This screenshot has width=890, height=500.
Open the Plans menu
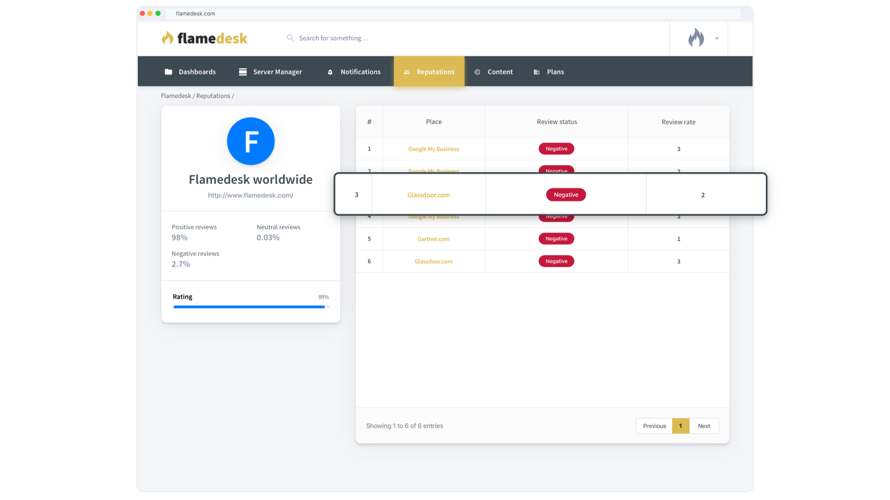click(548, 72)
